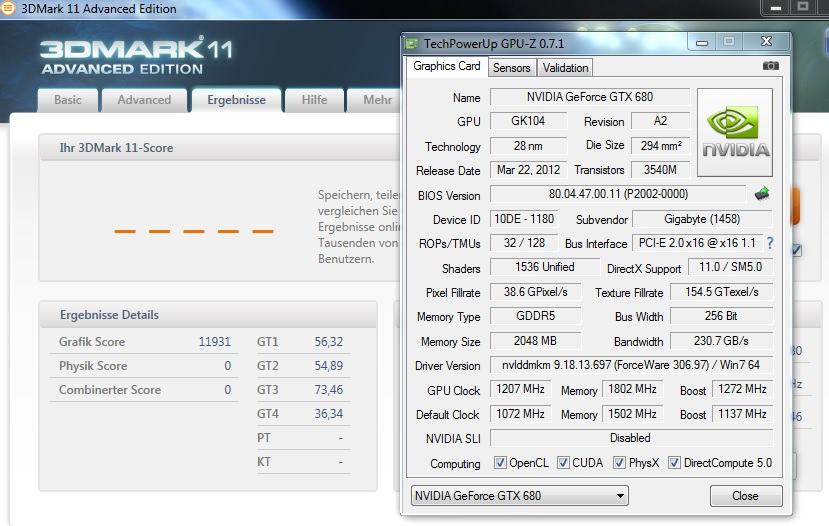
Task: Open the Hilfe tab in 3DMark
Action: 314,100
